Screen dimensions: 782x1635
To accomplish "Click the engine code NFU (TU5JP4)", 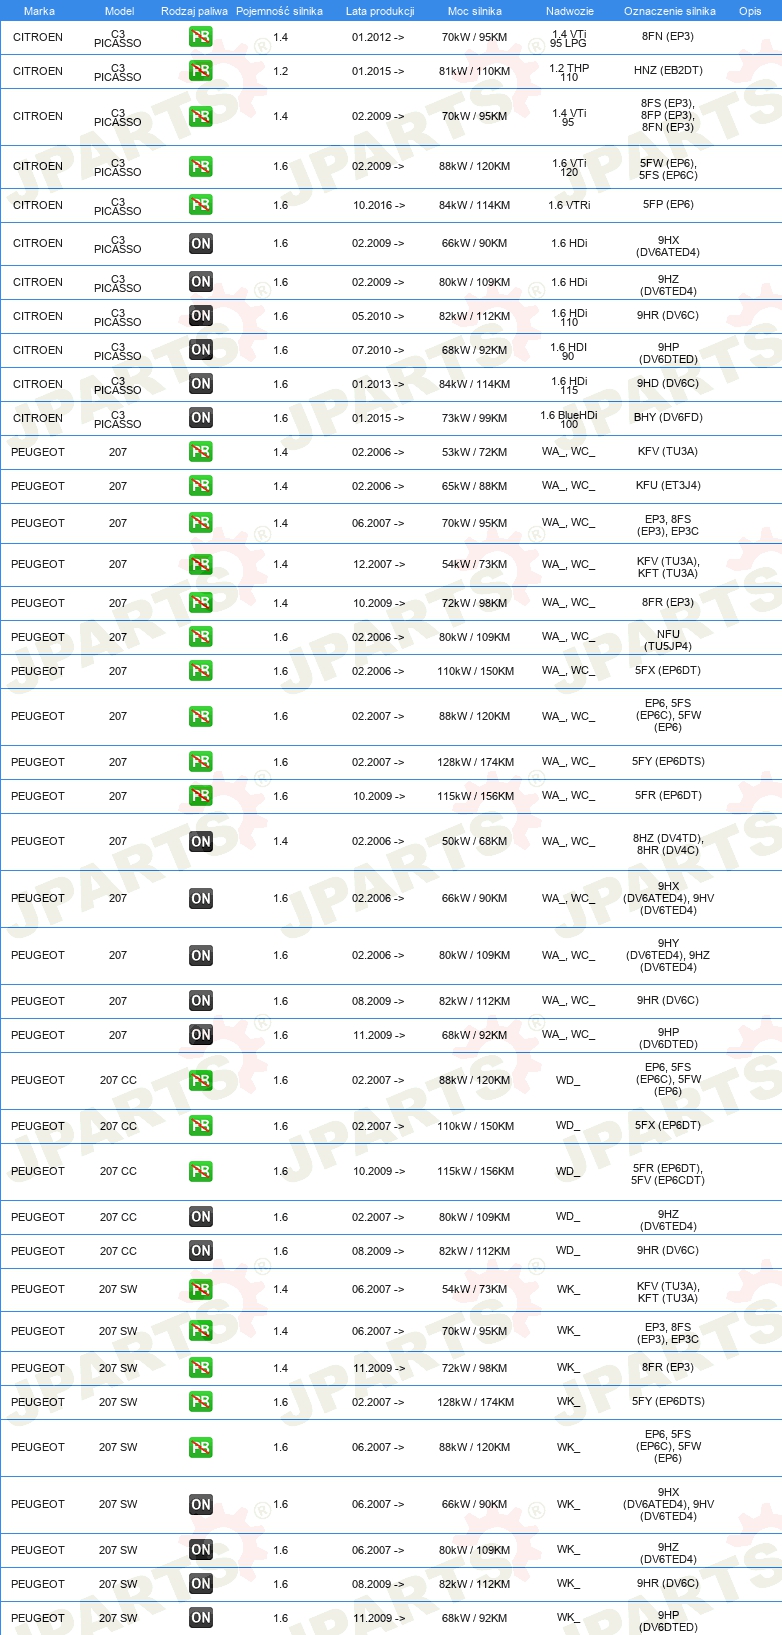I will [x=668, y=640].
